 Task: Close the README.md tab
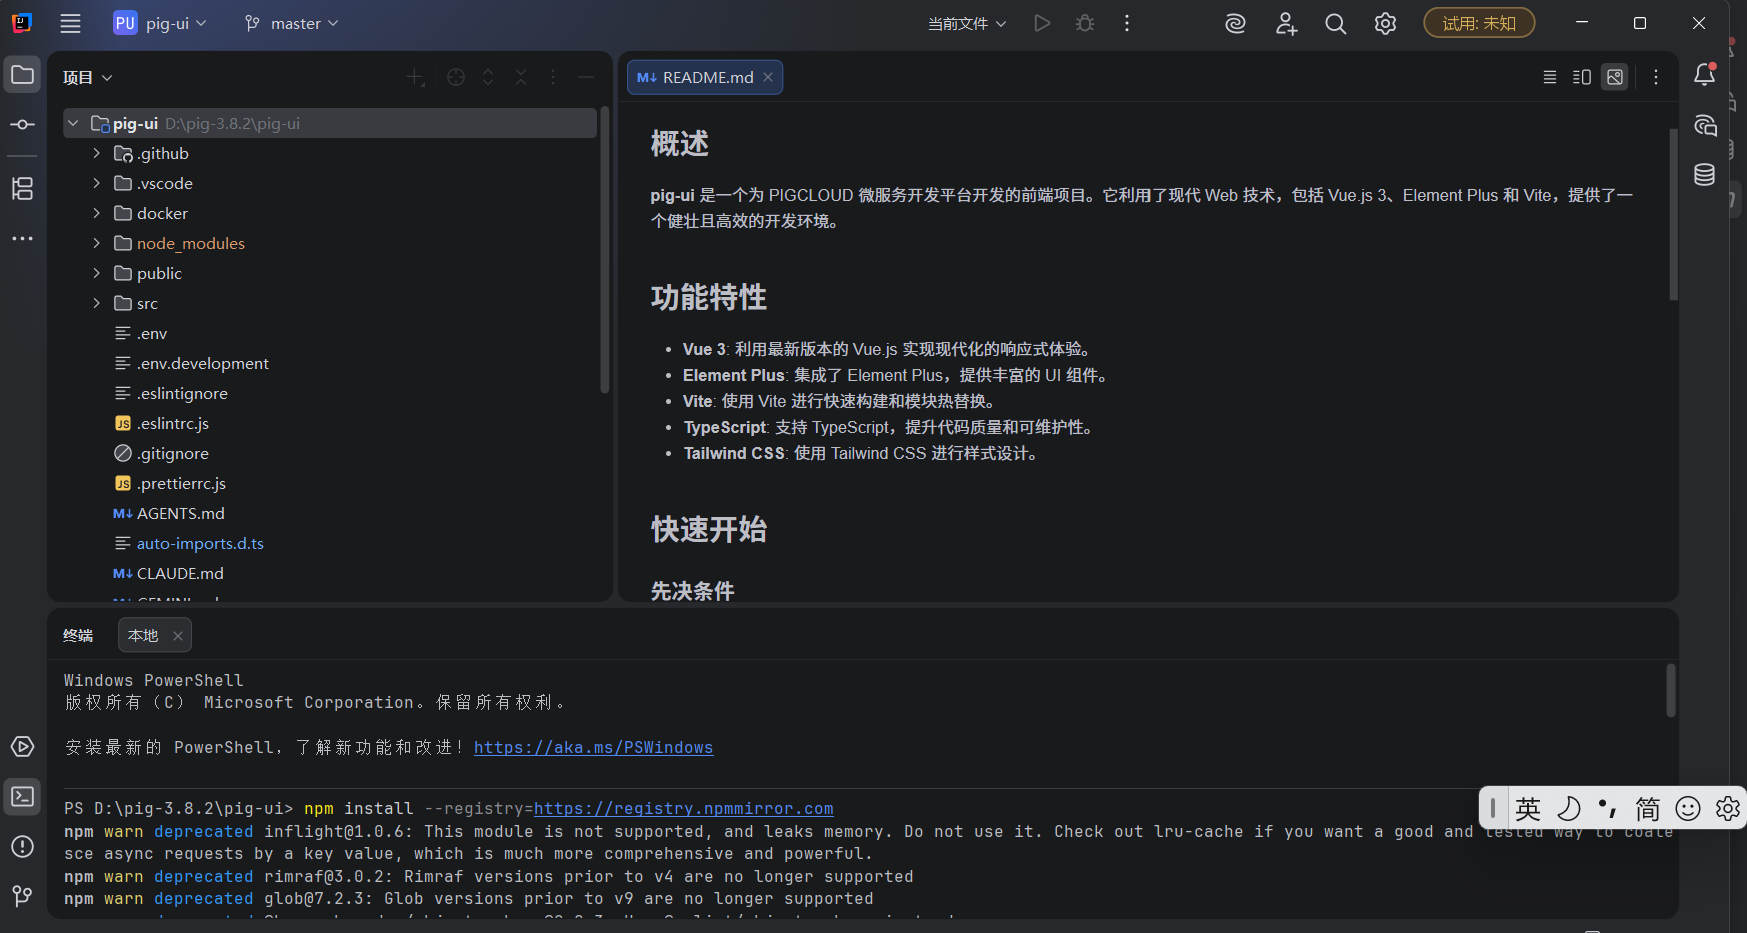pyautogui.click(x=768, y=77)
